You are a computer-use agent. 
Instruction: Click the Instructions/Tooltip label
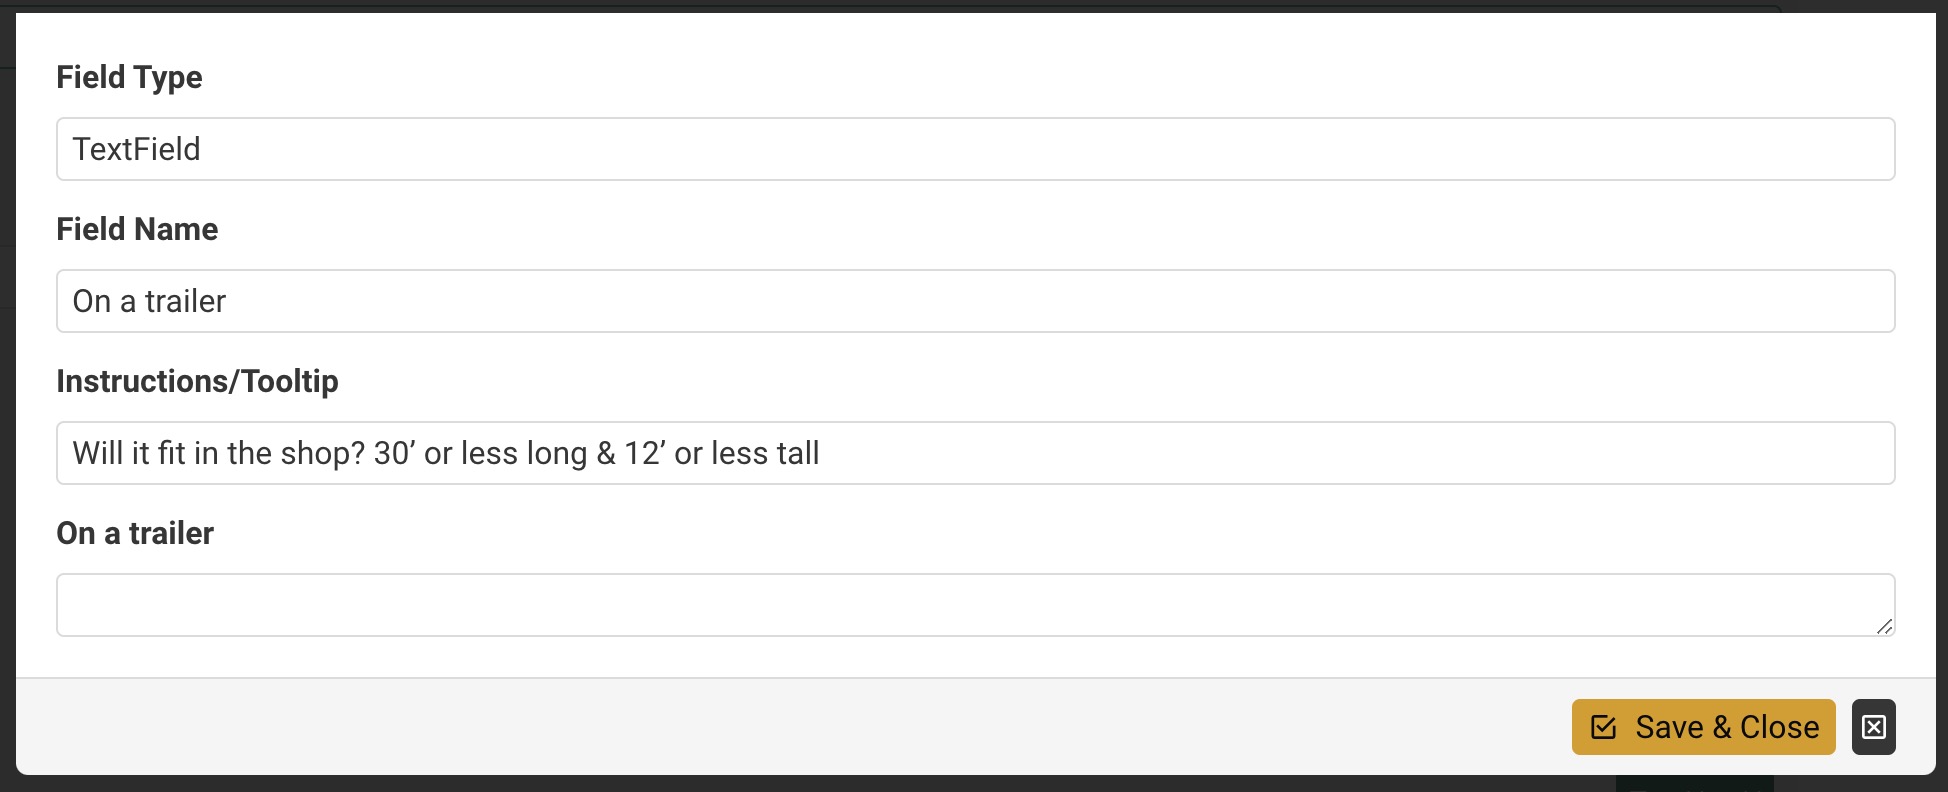(x=197, y=381)
